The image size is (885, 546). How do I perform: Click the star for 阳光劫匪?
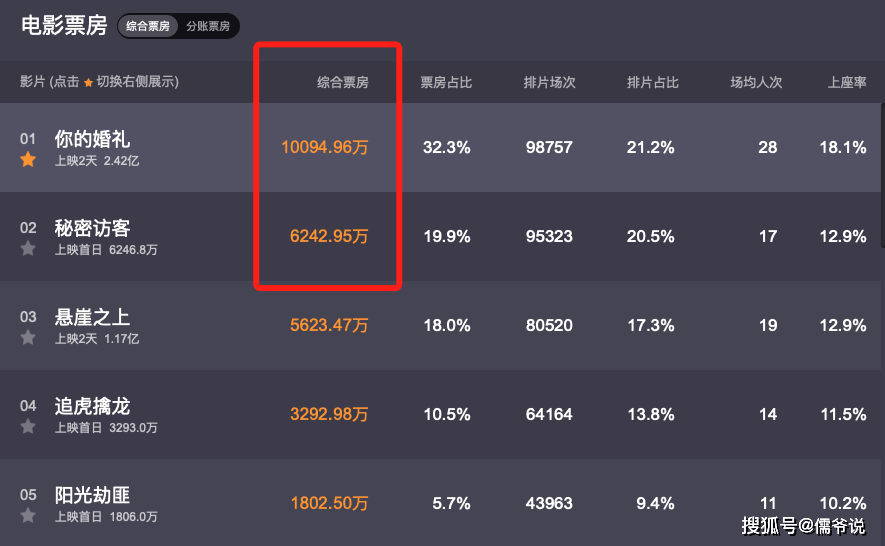point(28,516)
